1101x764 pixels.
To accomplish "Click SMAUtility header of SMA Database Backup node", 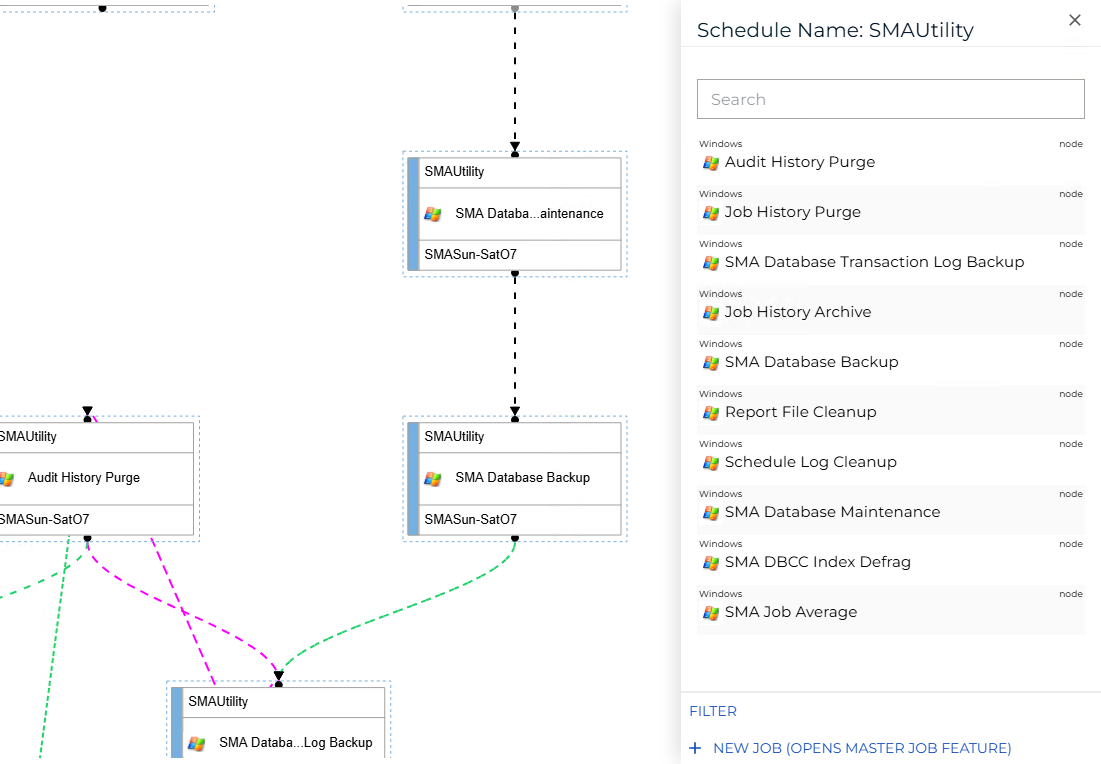I will click(x=454, y=436).
